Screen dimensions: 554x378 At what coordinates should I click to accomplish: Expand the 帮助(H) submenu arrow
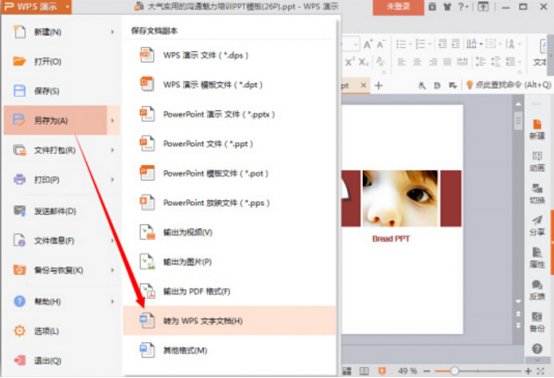112,301
